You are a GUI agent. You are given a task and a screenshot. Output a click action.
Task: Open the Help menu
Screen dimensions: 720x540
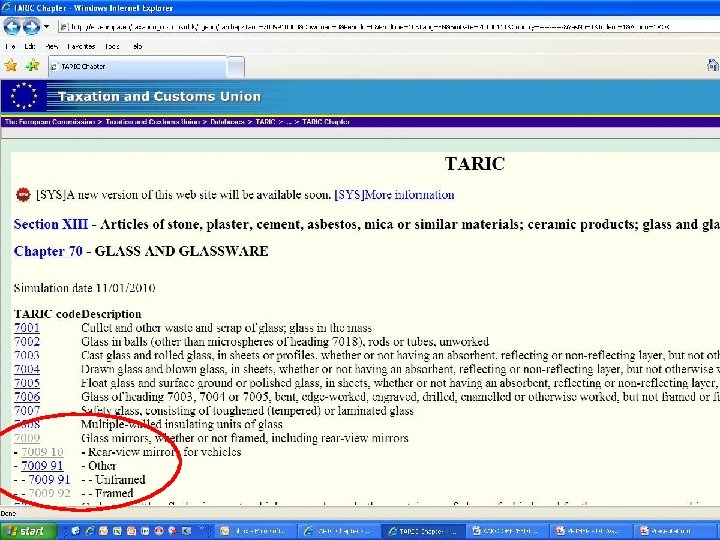[137, 46]
